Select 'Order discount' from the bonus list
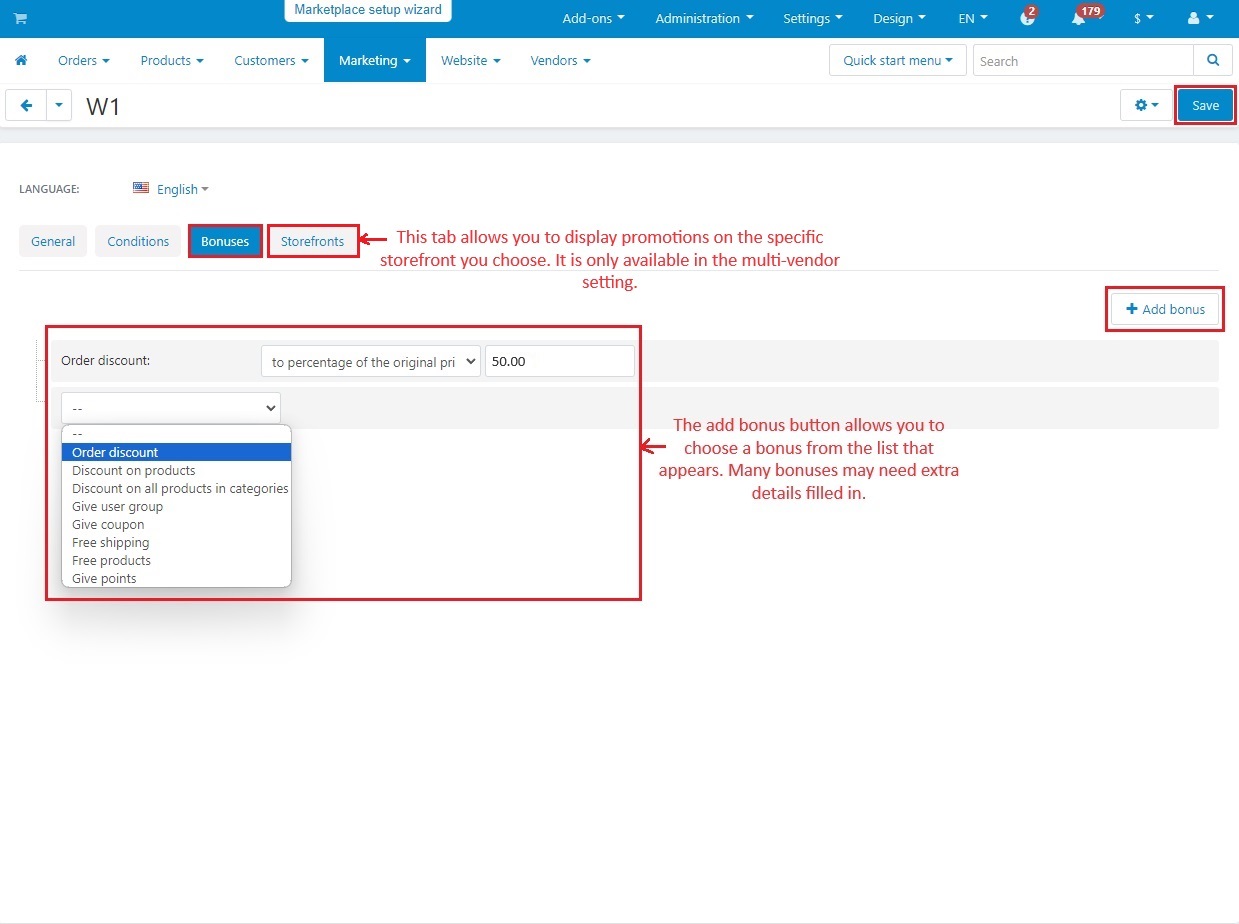 [176, 452]
